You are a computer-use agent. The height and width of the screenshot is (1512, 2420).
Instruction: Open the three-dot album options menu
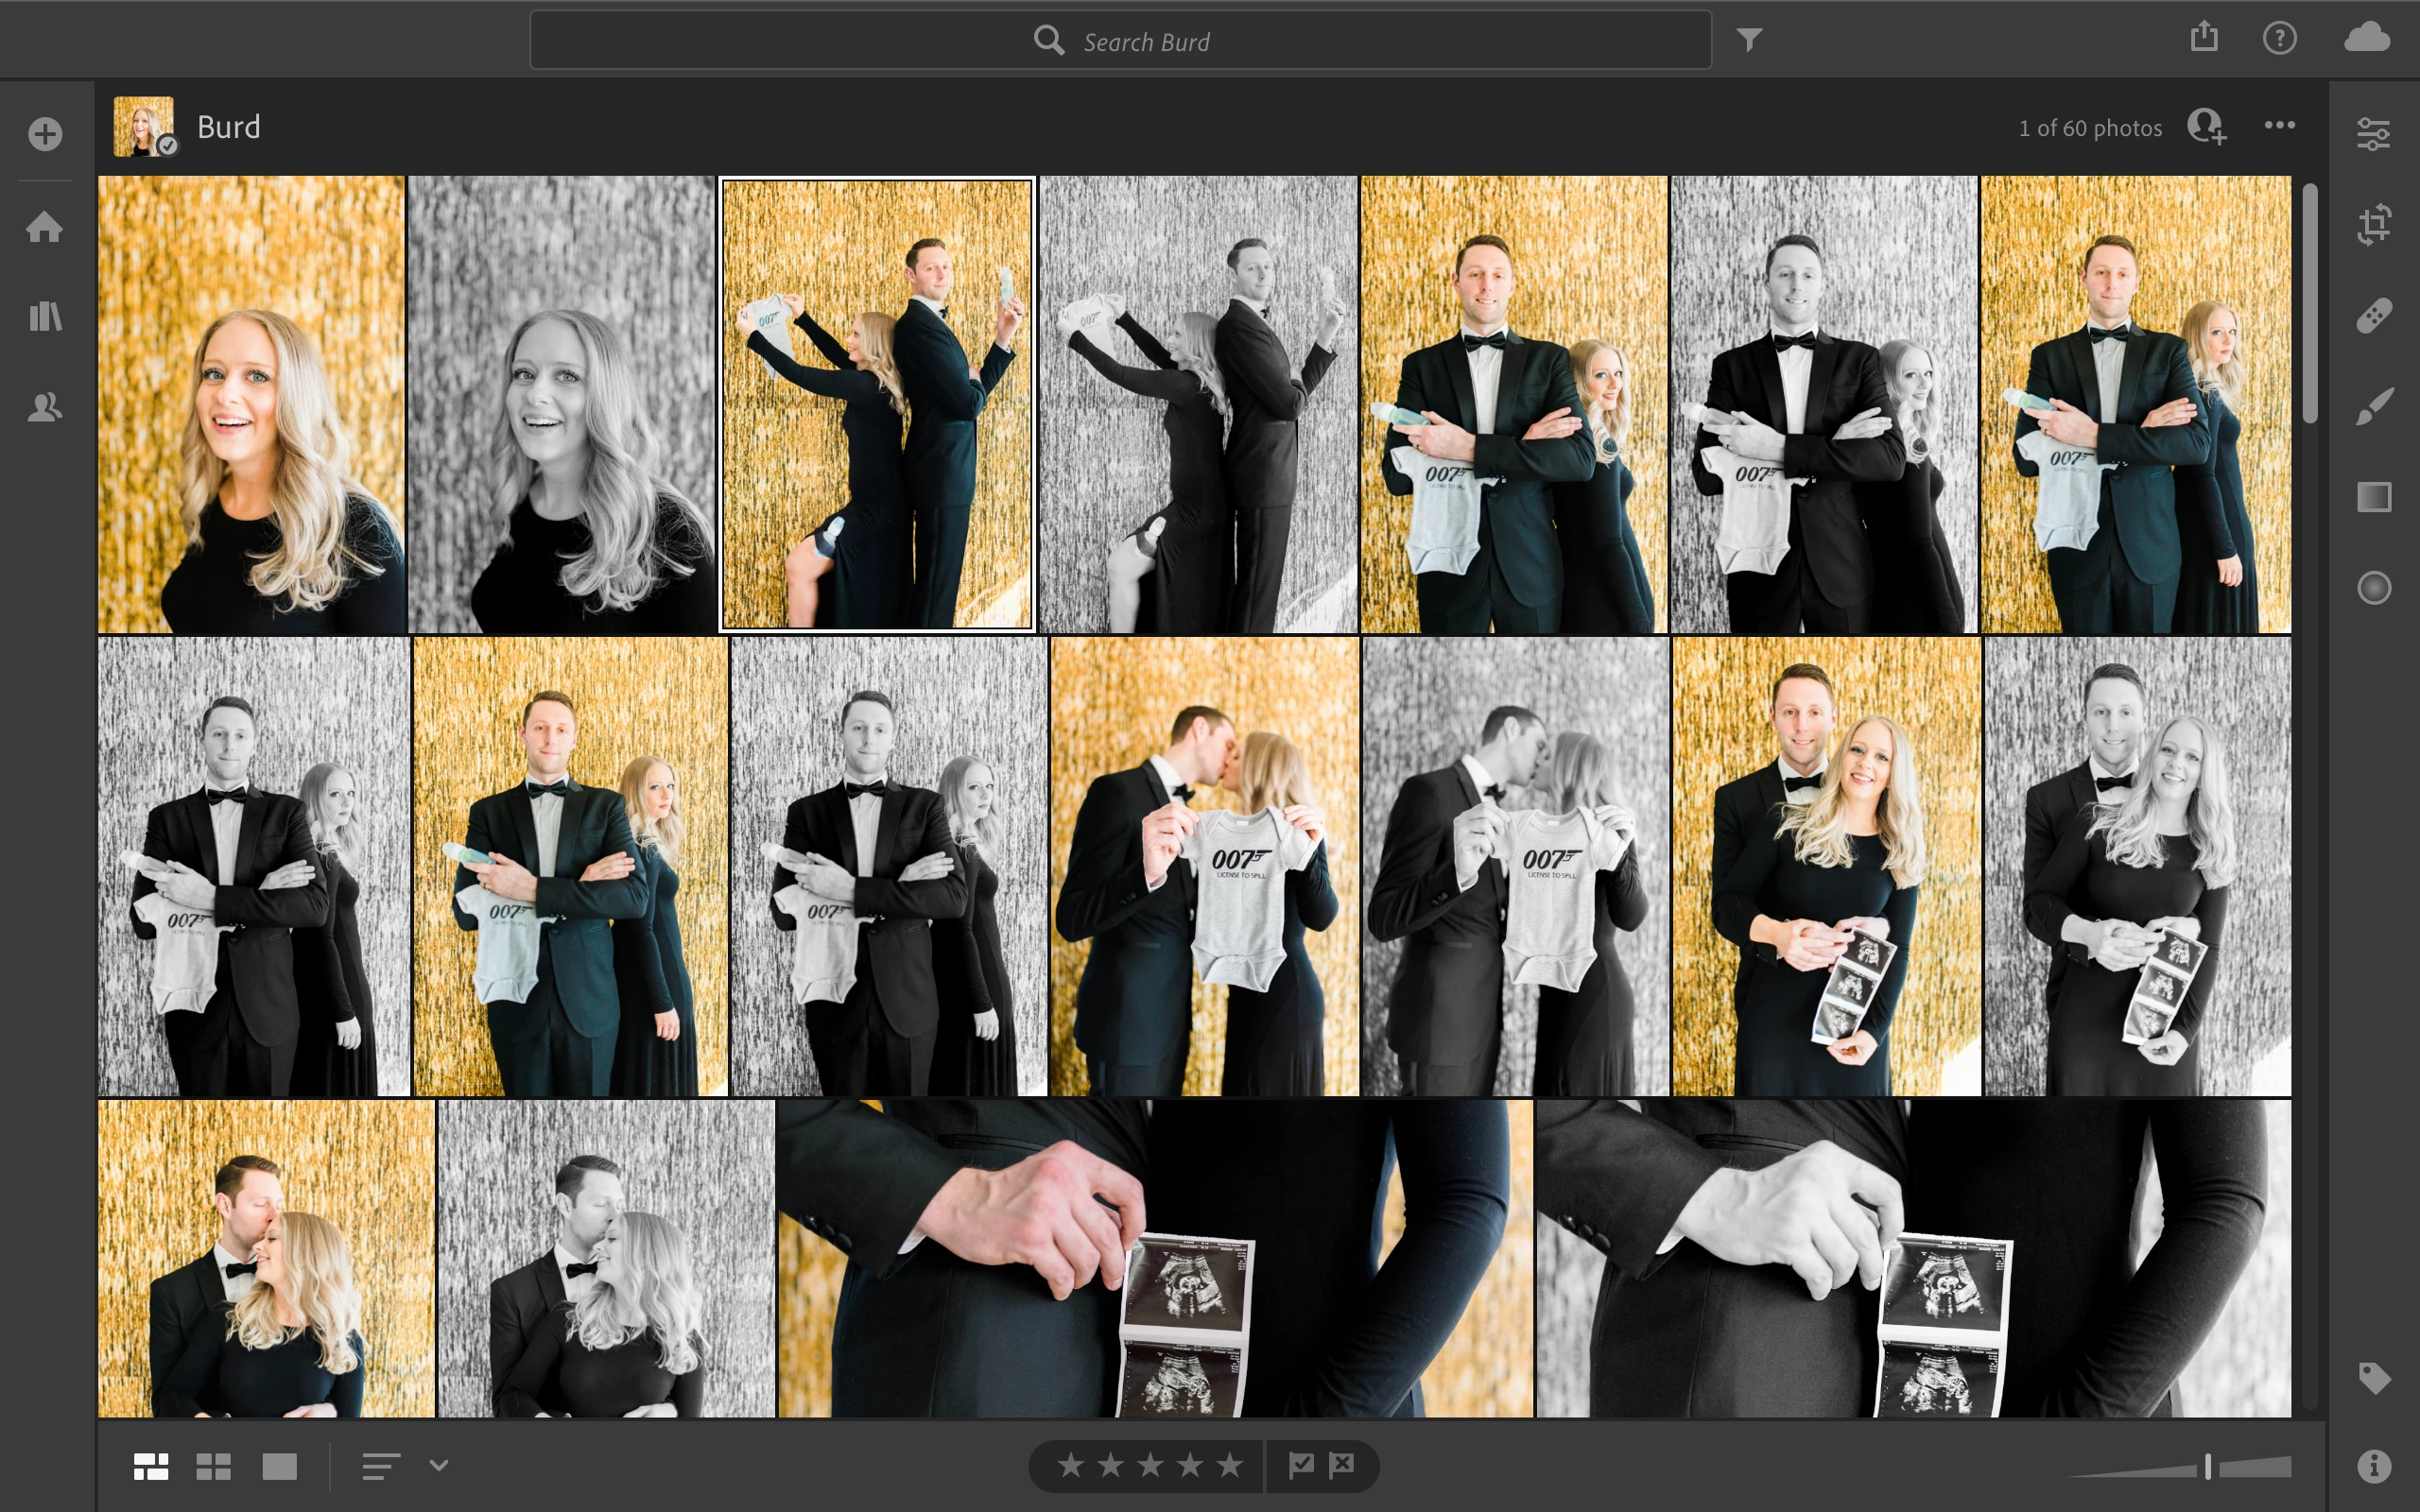tap(2279, 126)
